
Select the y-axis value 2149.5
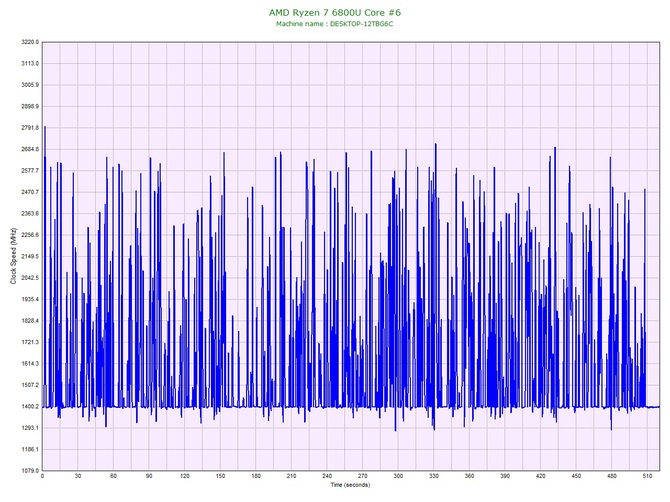click(x=30, y=256)
